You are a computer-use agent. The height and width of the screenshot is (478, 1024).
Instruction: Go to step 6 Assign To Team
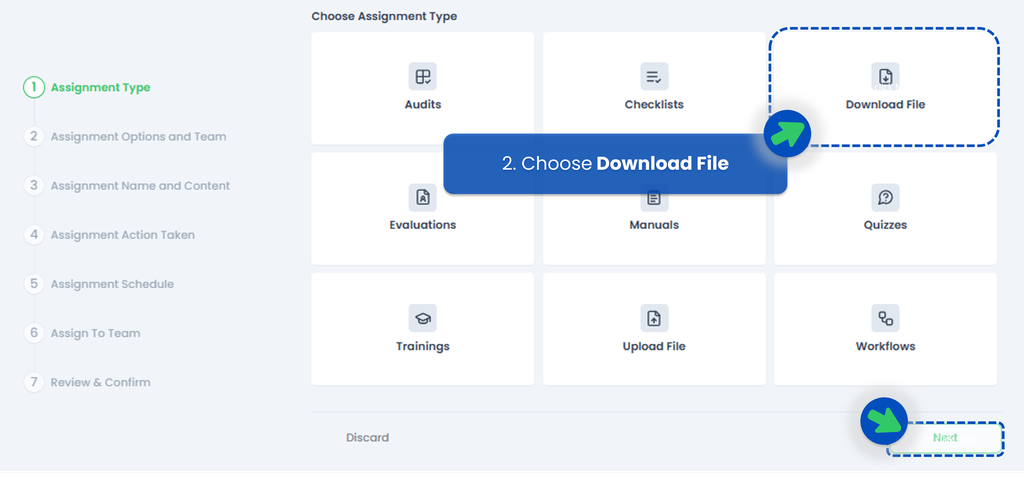[x=95, y=333]
